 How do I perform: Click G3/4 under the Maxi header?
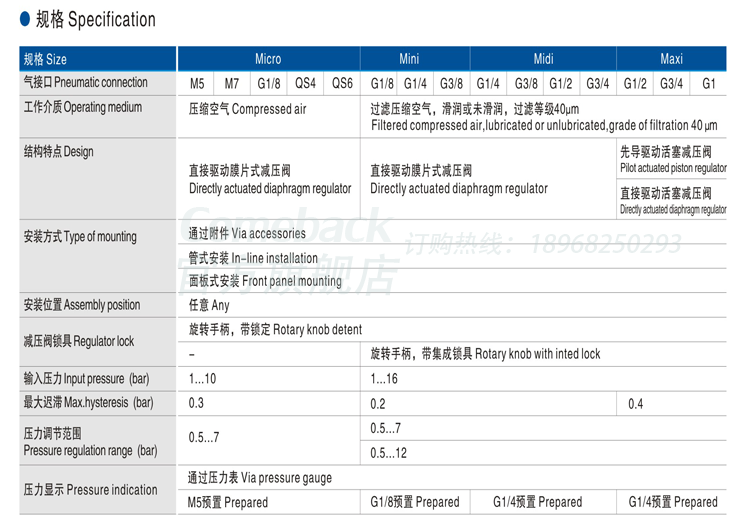[671, 84]
